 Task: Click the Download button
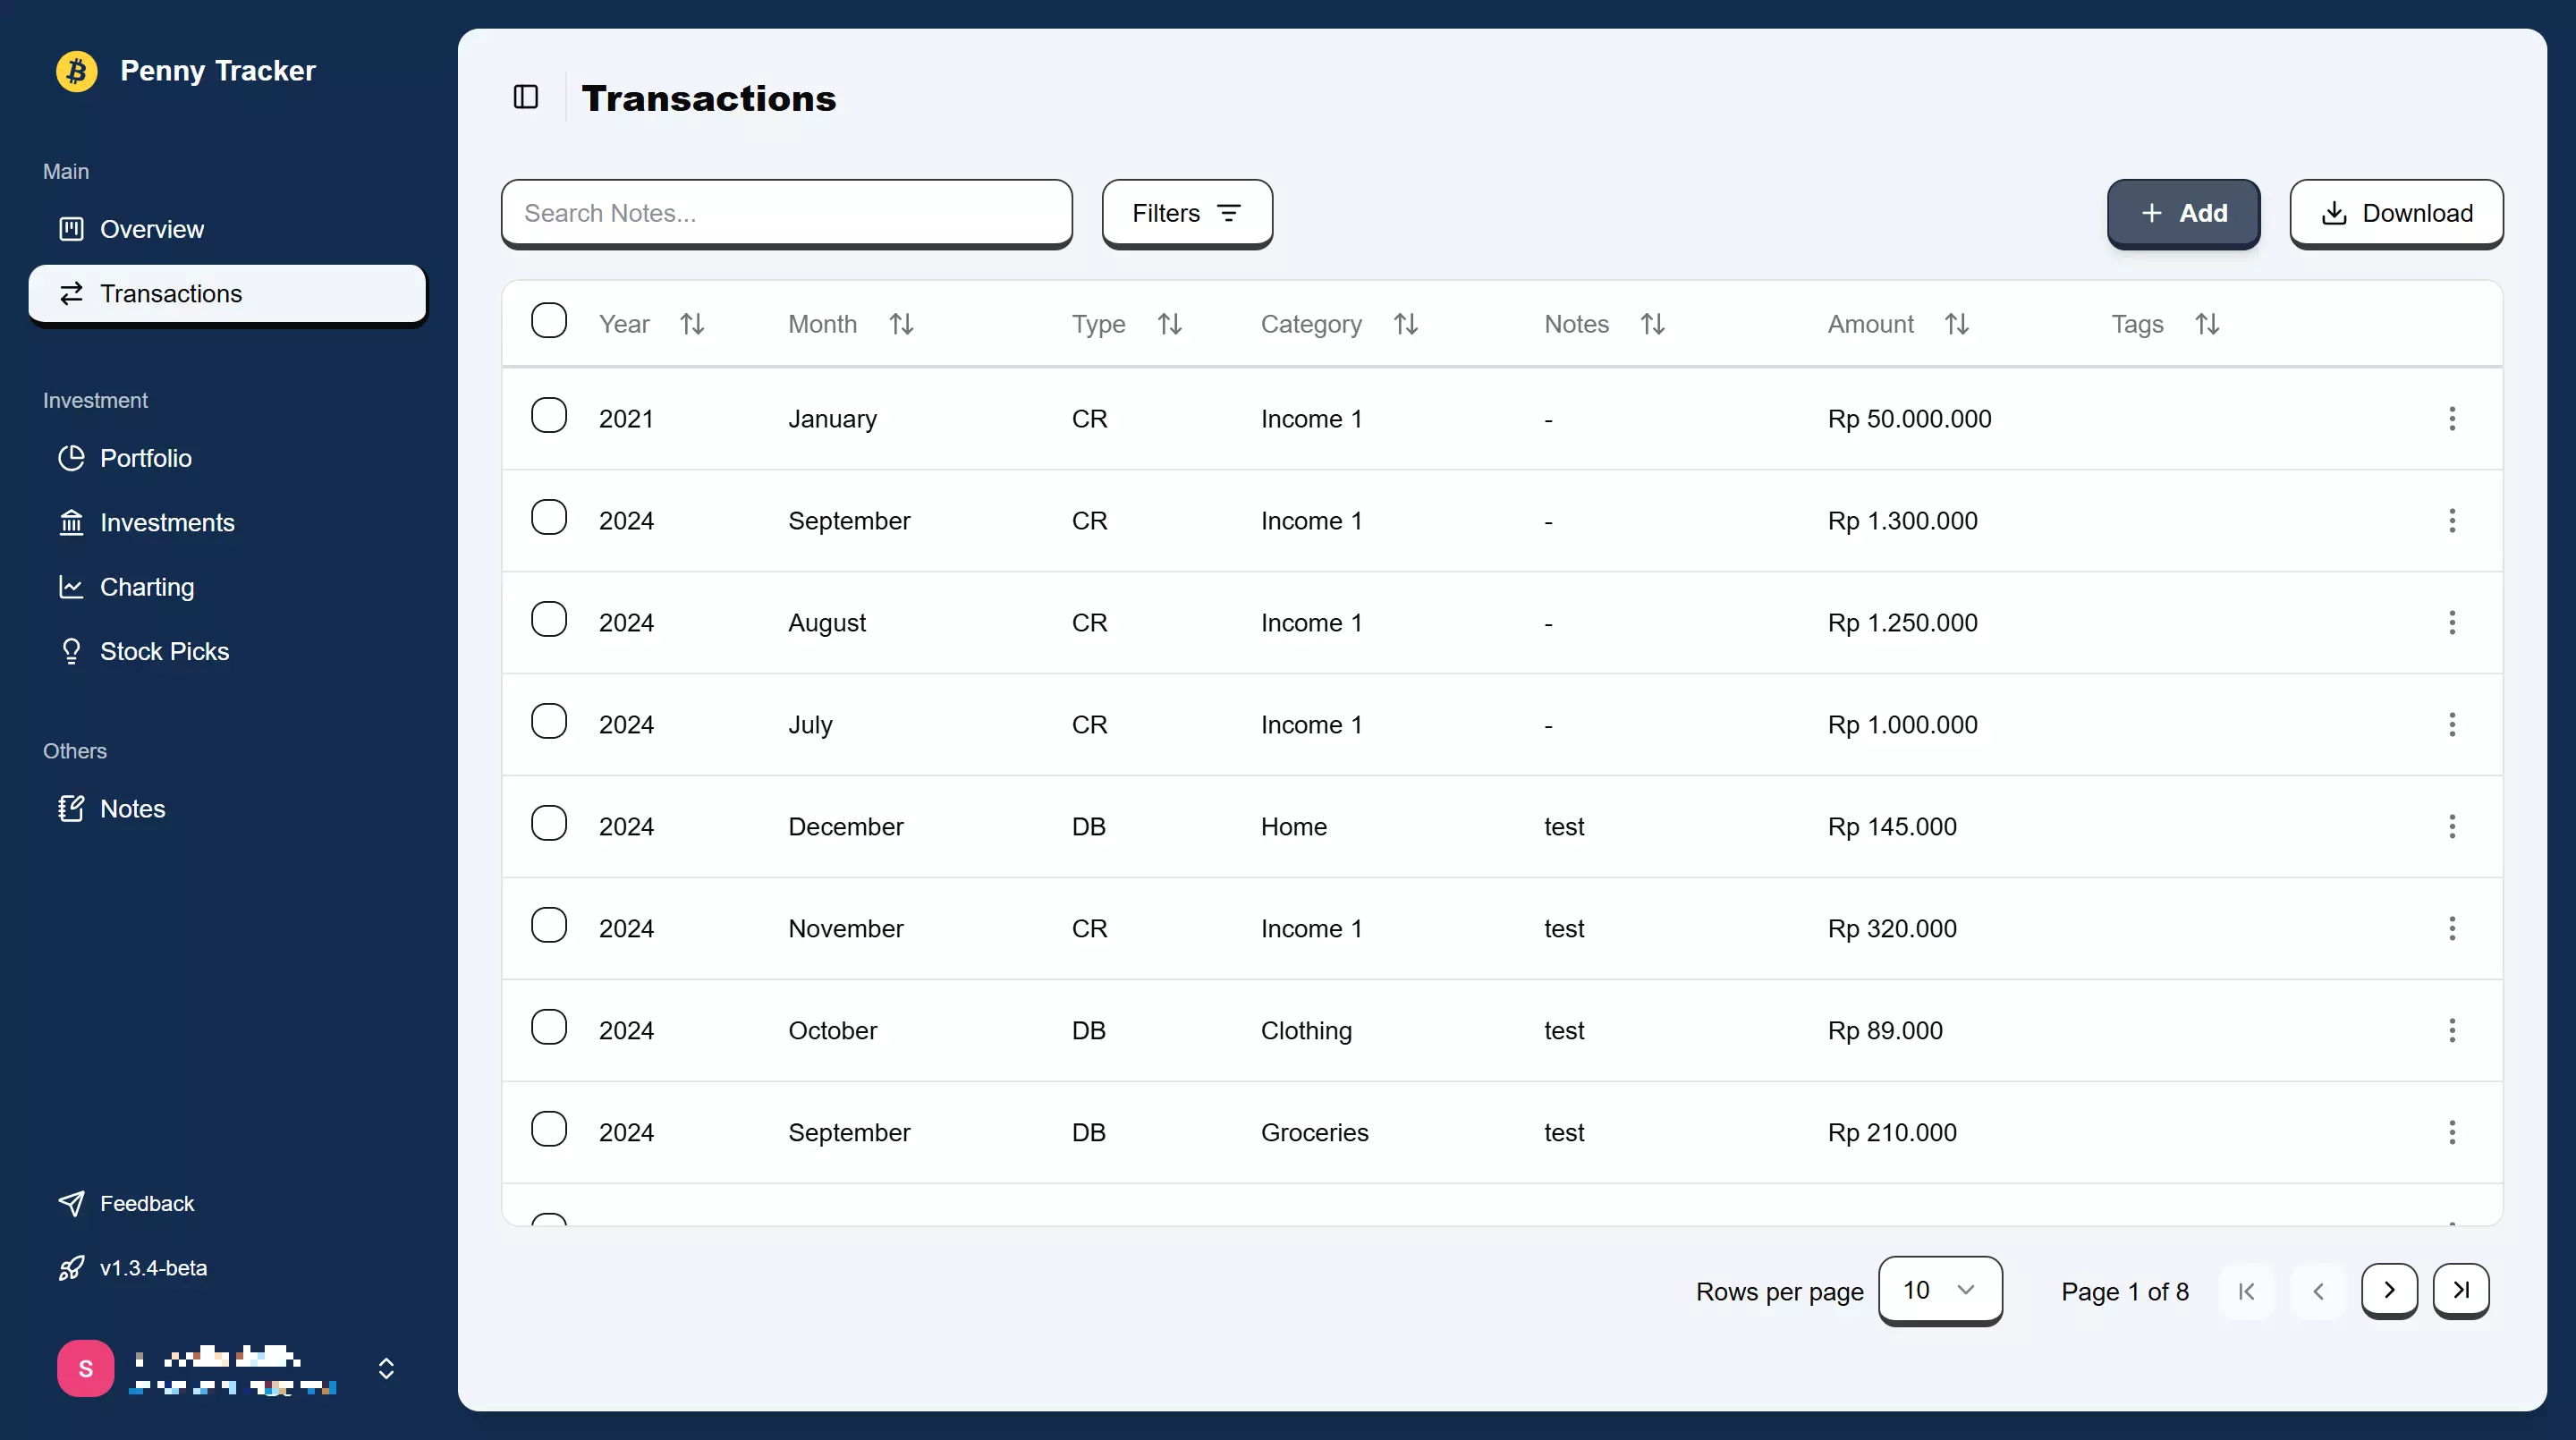pos(2396,213)
